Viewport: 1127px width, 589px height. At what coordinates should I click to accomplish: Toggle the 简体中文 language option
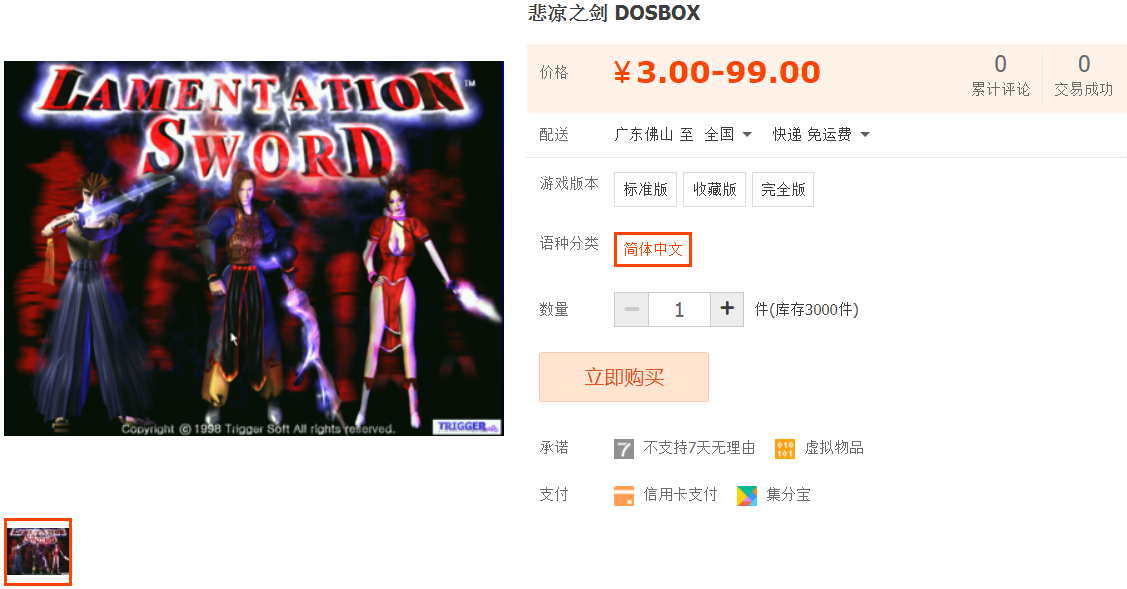[653, 250]
